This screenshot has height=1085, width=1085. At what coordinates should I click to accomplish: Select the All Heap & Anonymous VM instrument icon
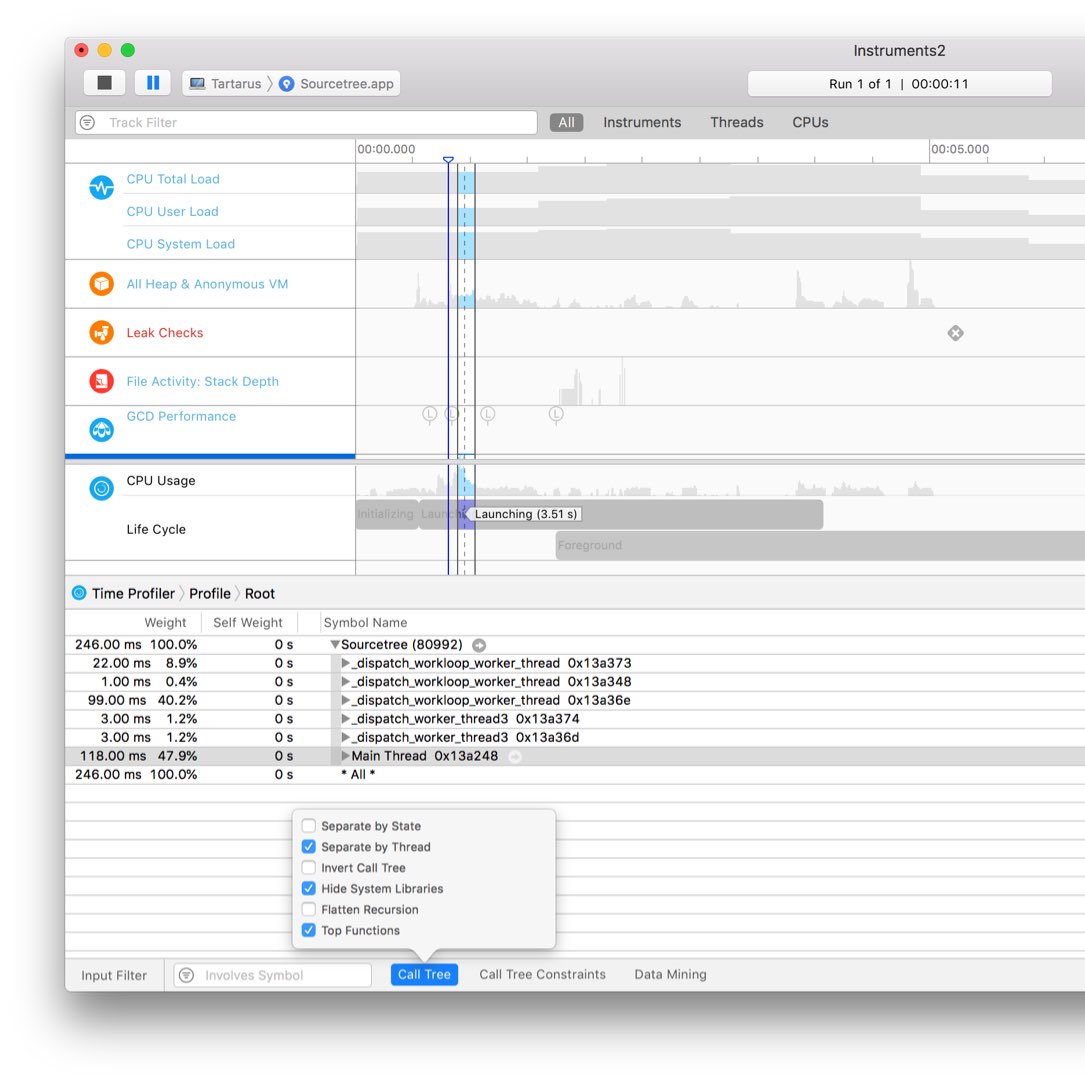(x=102, y=284)
